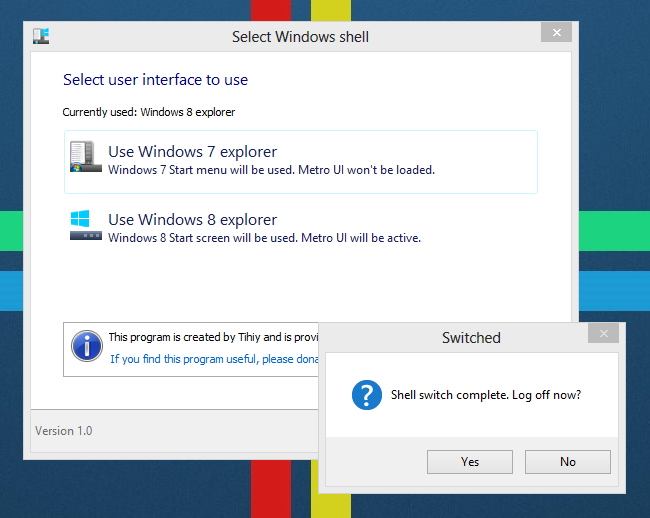This screenshot has width=650, height=518.
Task: Choose Use Windows 7 explorer option
Action: (x=301, y=162)
